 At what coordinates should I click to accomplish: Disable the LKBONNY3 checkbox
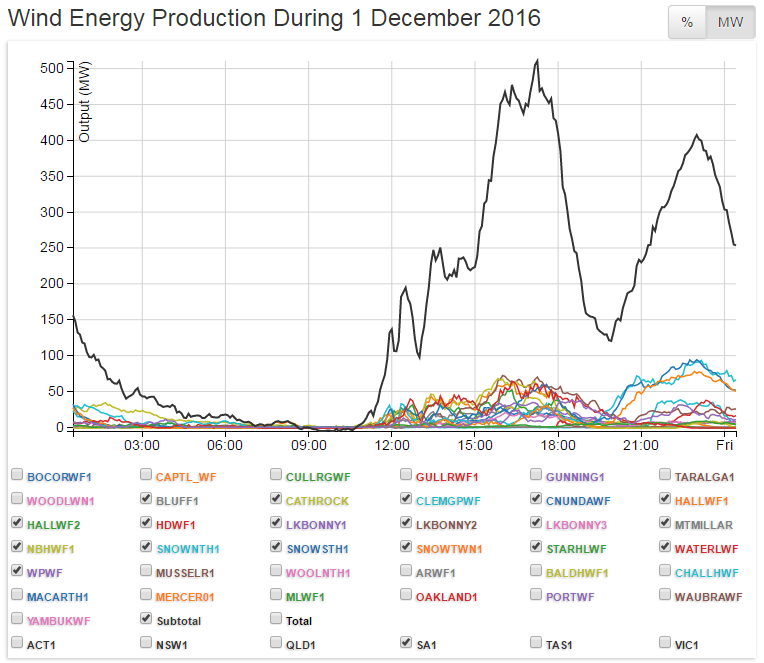point(537,523)
